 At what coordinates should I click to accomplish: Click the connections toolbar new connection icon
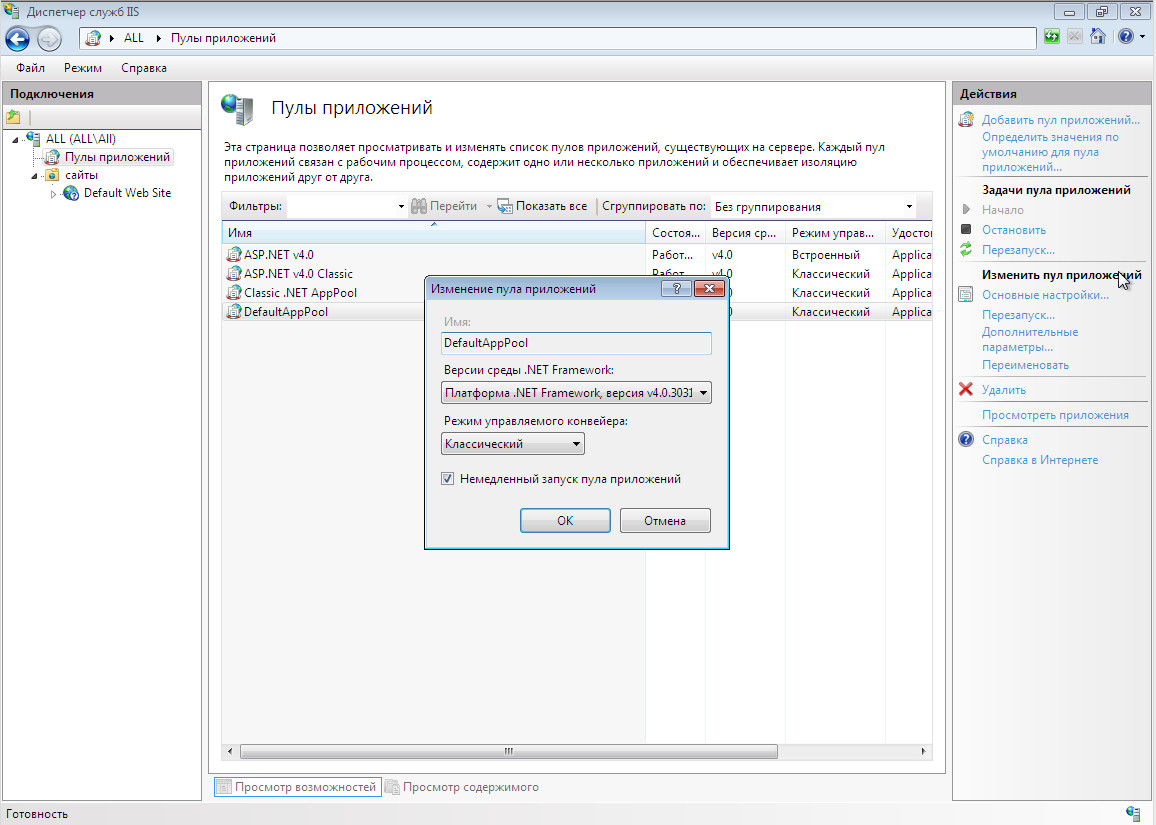[13, 116]
